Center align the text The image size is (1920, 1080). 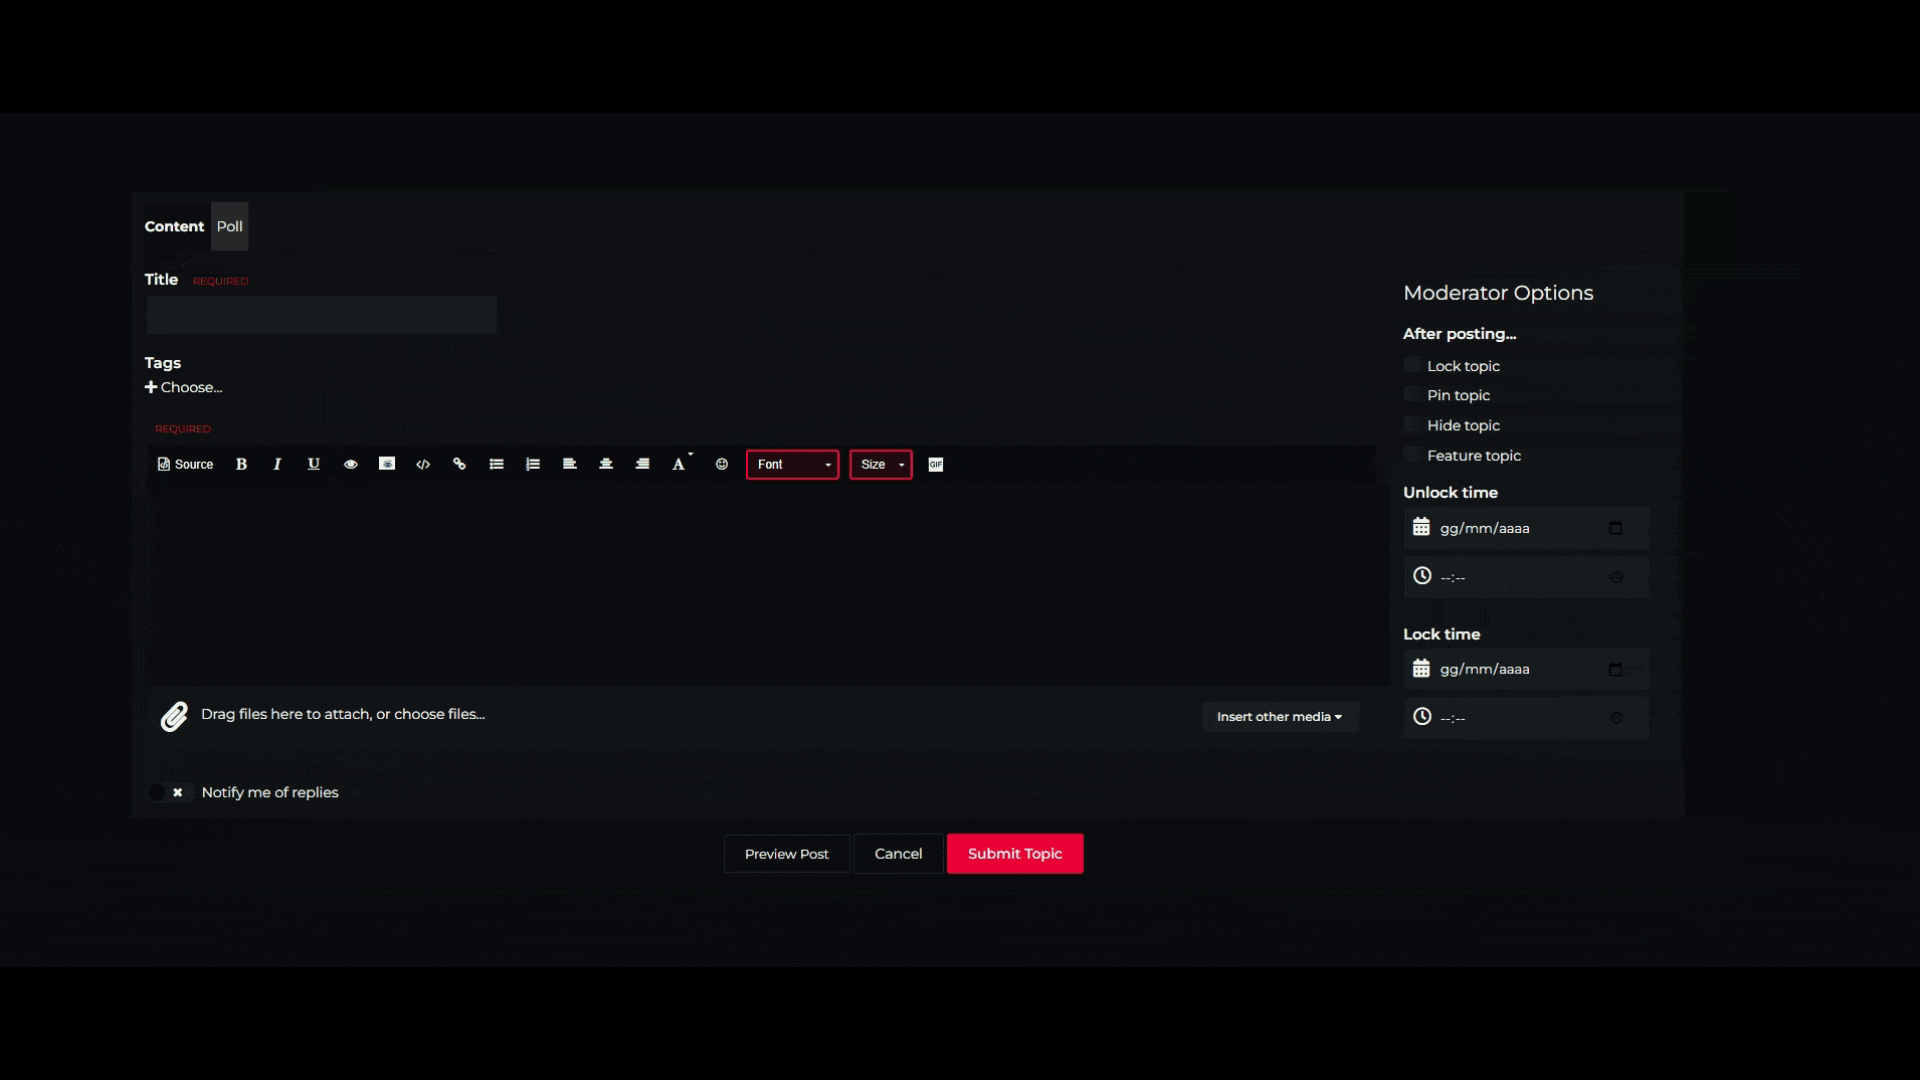pos(606,464)
